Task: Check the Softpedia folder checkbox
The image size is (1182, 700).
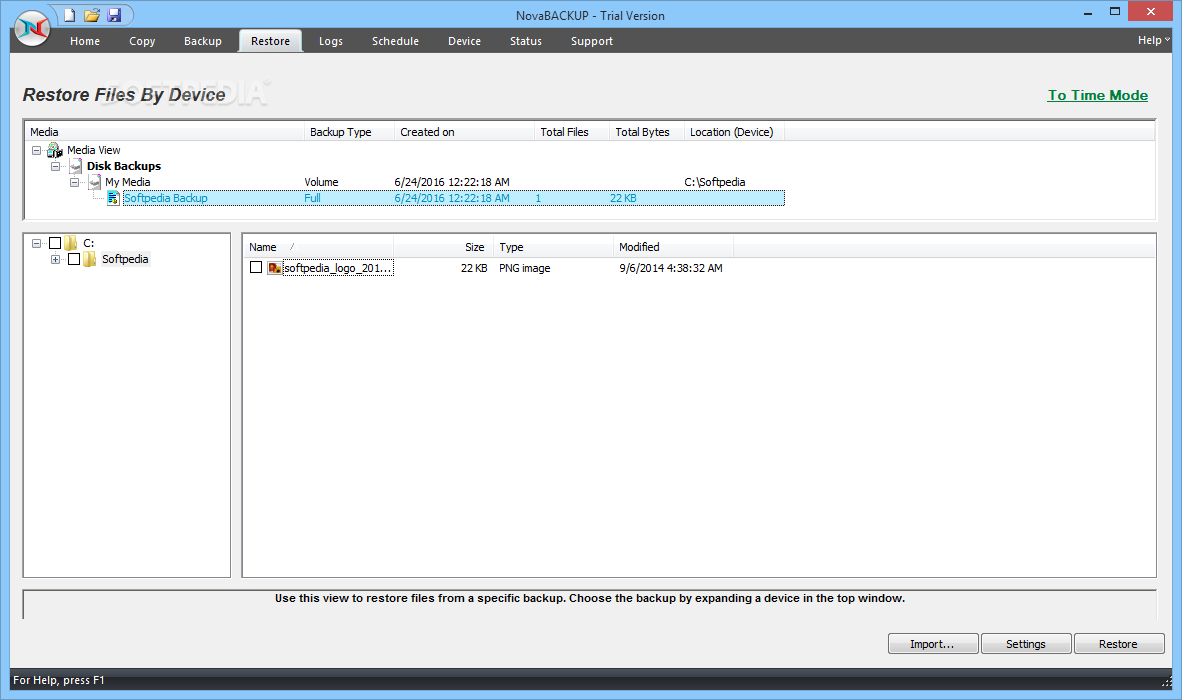Action: [74, 259]
